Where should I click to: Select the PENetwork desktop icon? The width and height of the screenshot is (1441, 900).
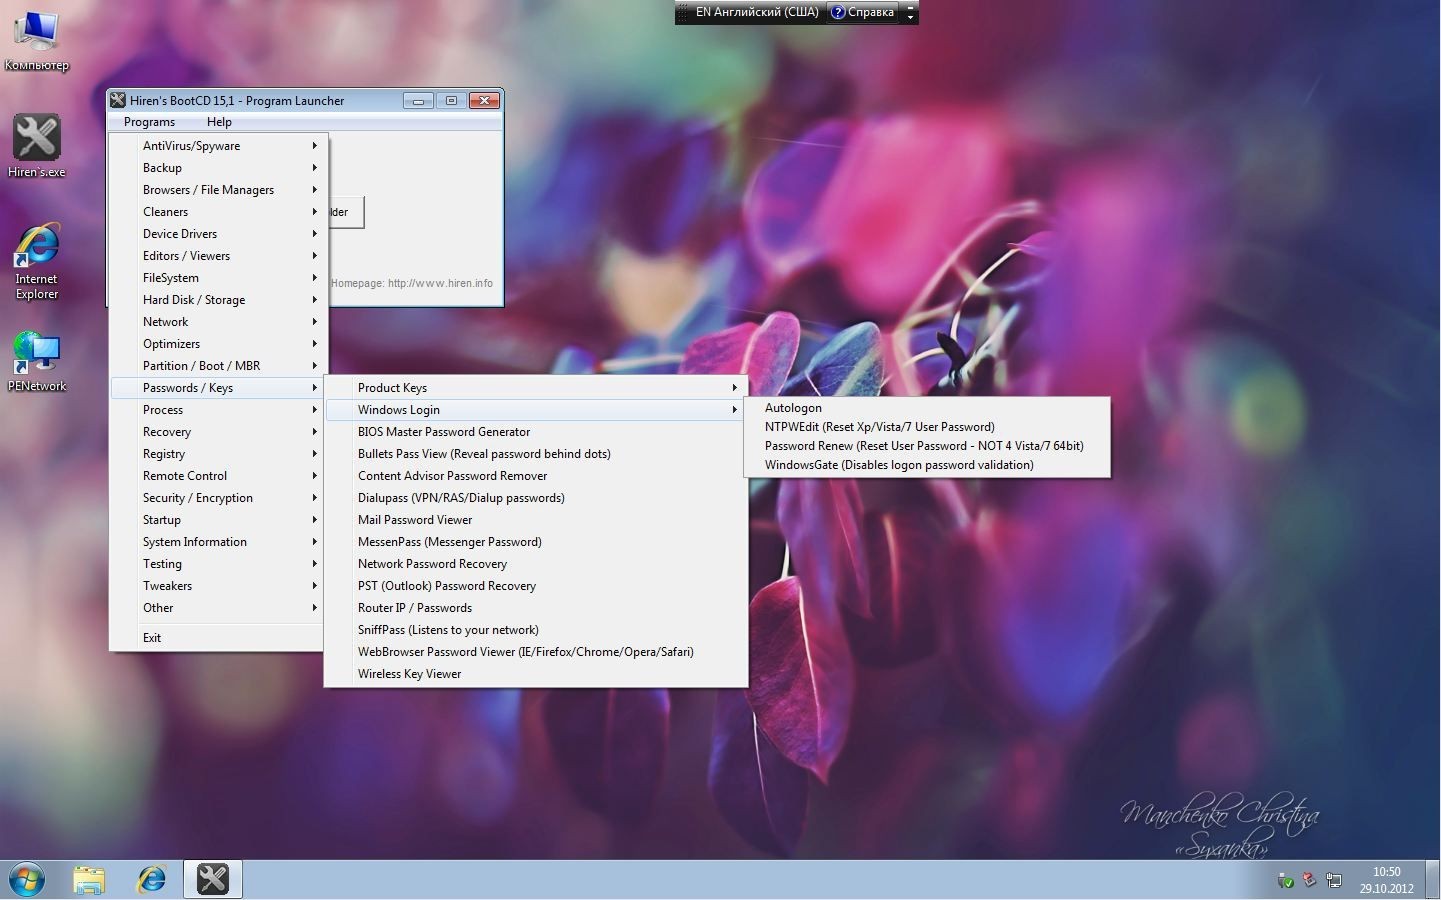point(37,361)
